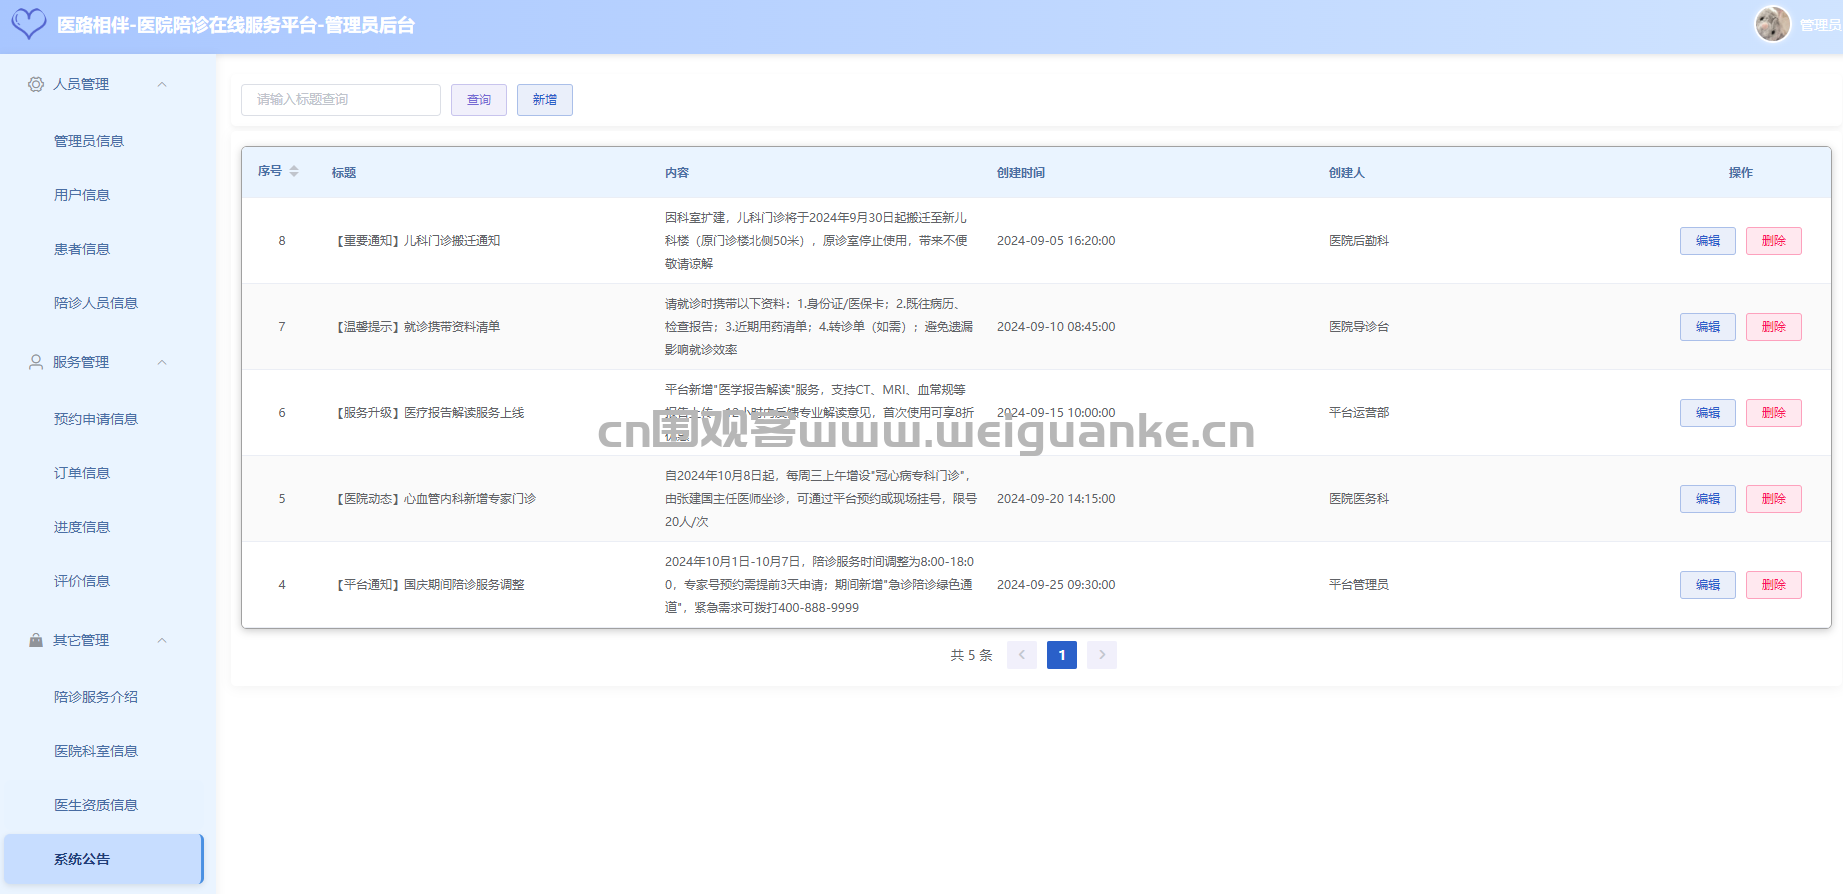Select 系统公告 in sidebar
Image resolution: width=1843 pixels, height=894 pixels.
pyautogui.click(x=82, y=859)
